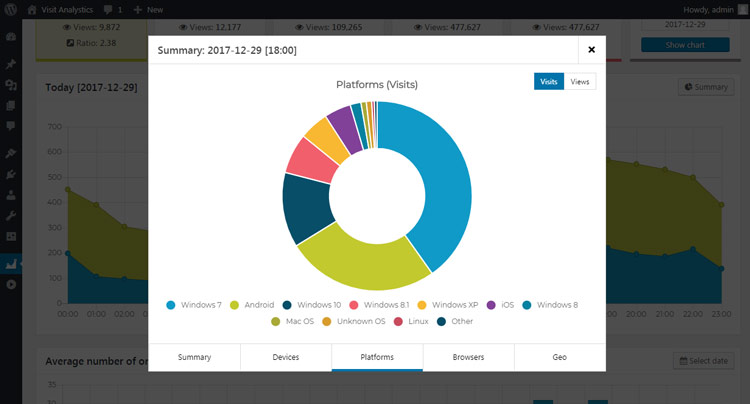The image size is (750, 404).
Task: Click the Today [2017-12-29] heading
Action: point(91,87)
